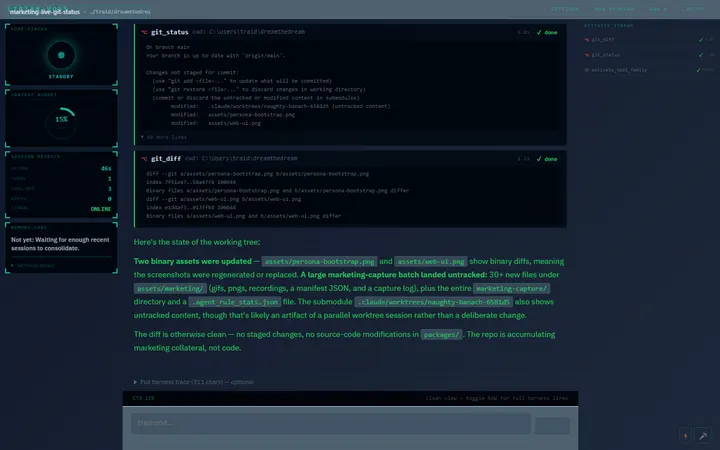Click the git_diff card title

click(166, 158)
